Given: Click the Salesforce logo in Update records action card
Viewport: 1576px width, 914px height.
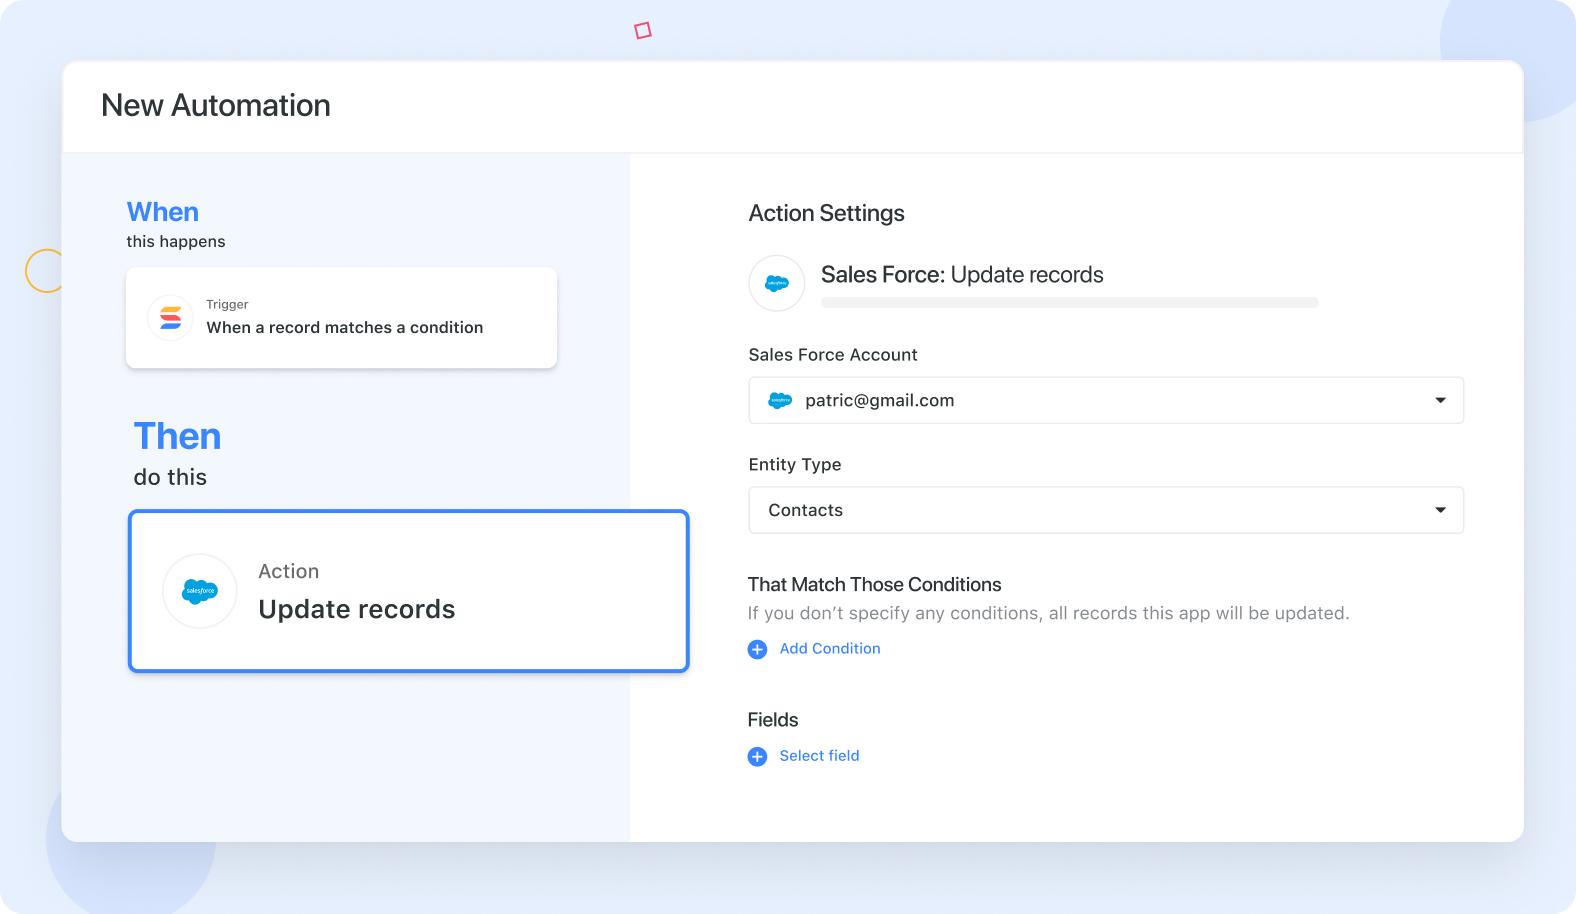Looking at the screenshot, I should [x=200, y=591].
